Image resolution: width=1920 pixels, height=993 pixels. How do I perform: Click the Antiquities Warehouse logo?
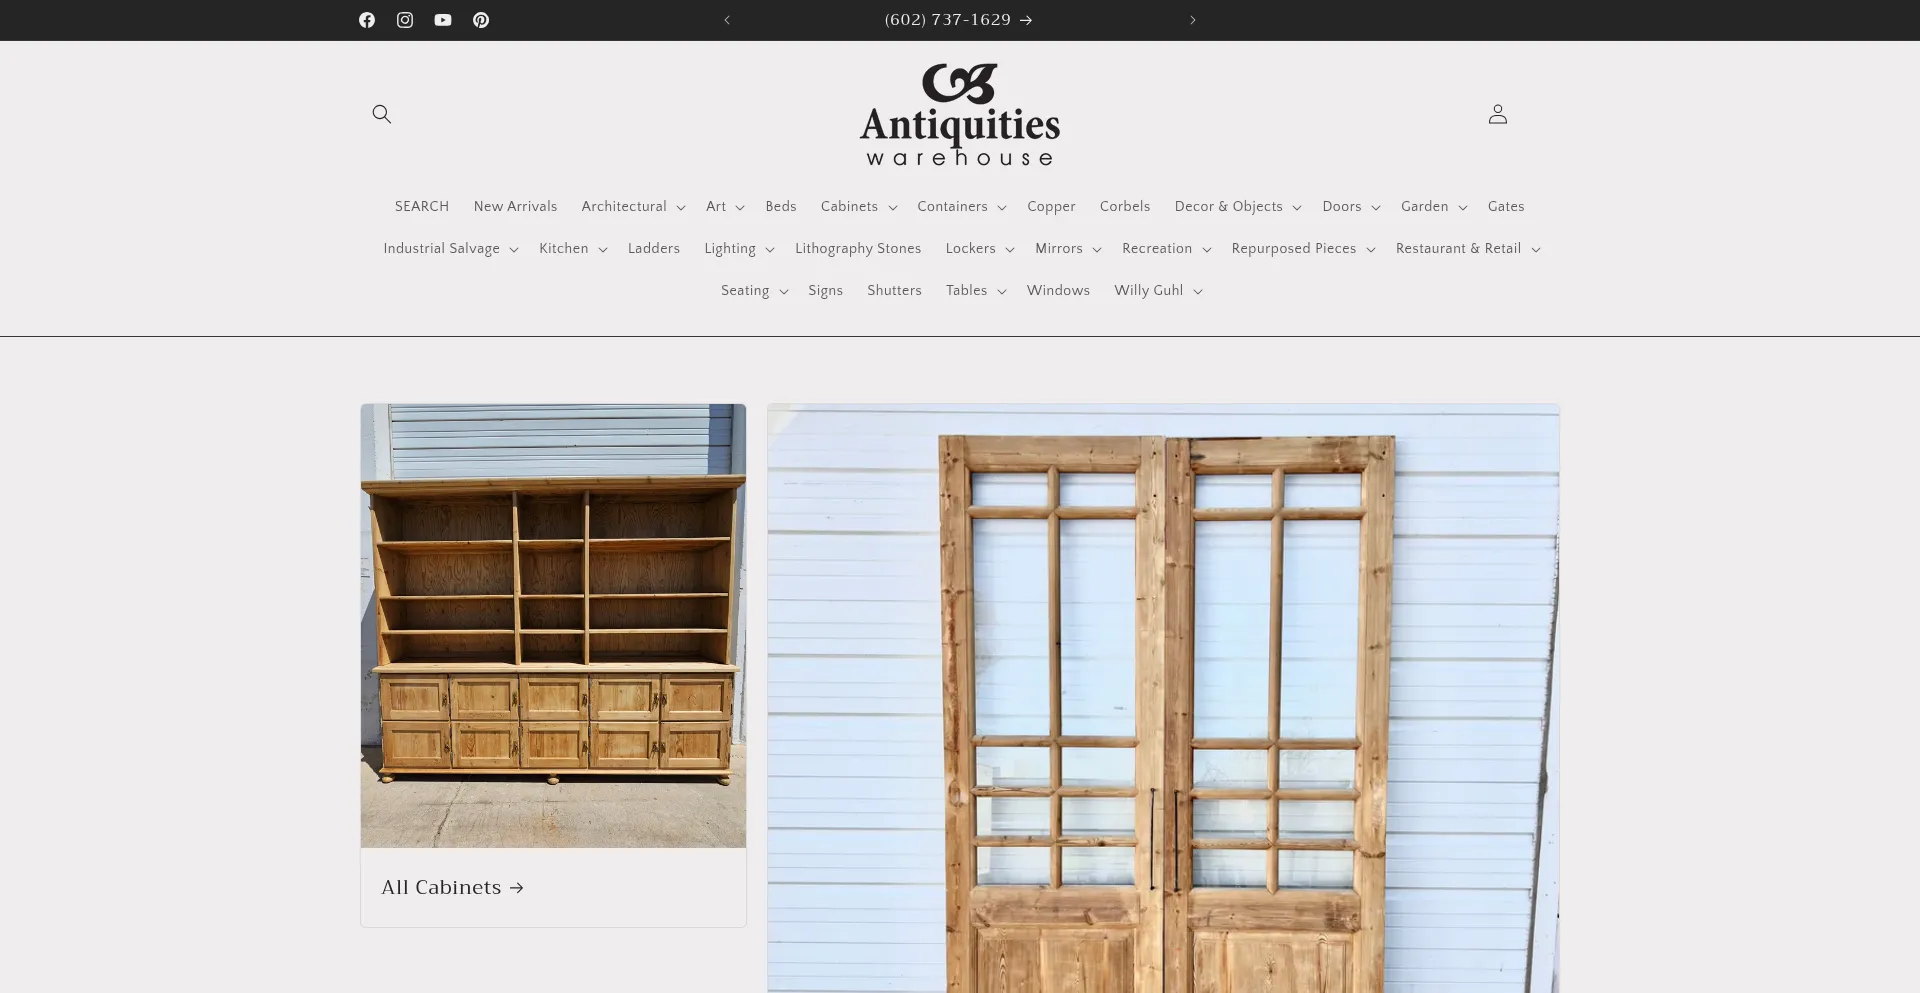(x=960, y=115)
